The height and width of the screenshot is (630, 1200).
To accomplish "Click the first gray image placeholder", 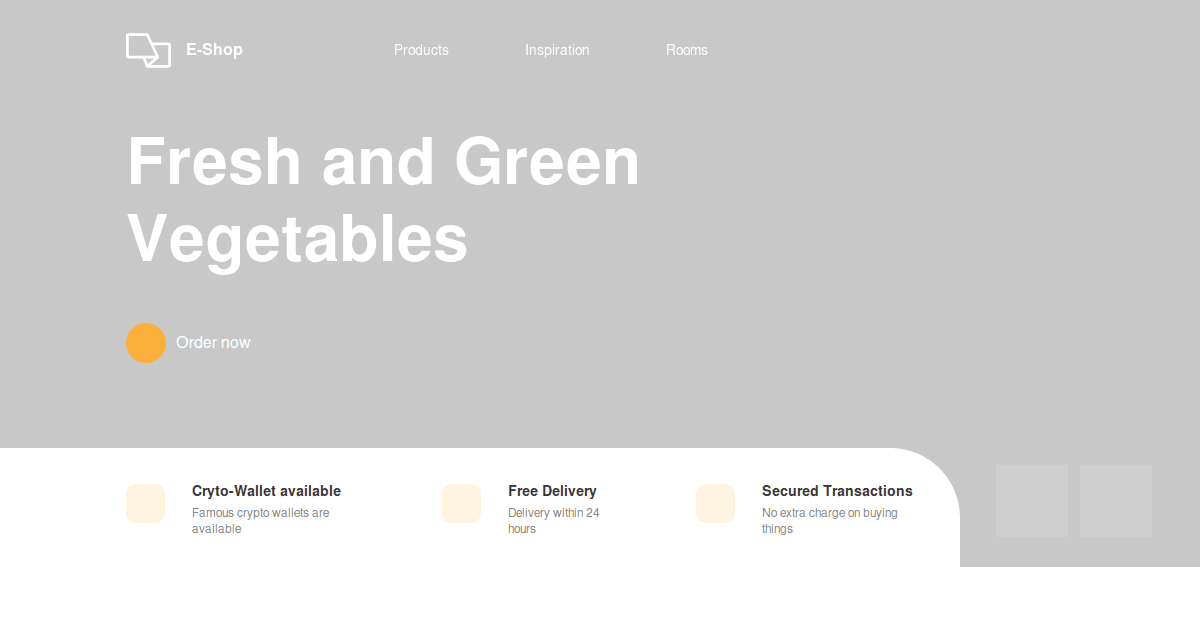I will pyautogui.click(x=1031, y=500).
